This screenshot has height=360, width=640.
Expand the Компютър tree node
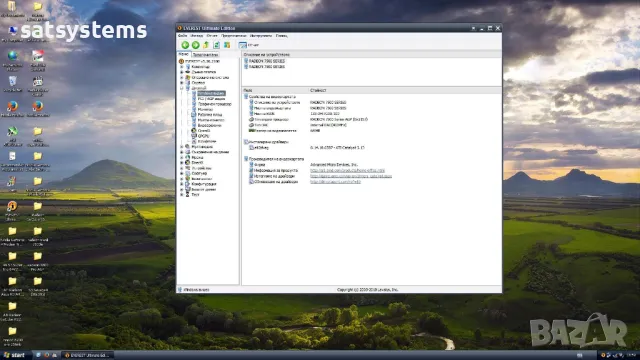[x=182, y=67]
